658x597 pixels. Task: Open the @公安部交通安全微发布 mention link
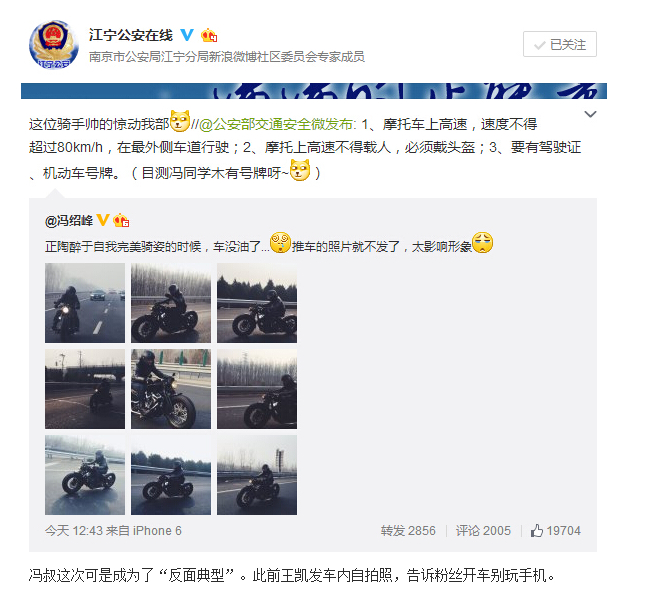[x=276, y=124]
